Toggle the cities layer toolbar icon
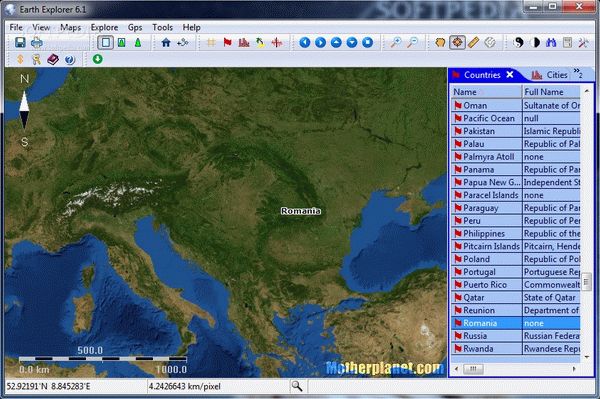The width and height of the screenshot is (600, 399). click(244, 42)
